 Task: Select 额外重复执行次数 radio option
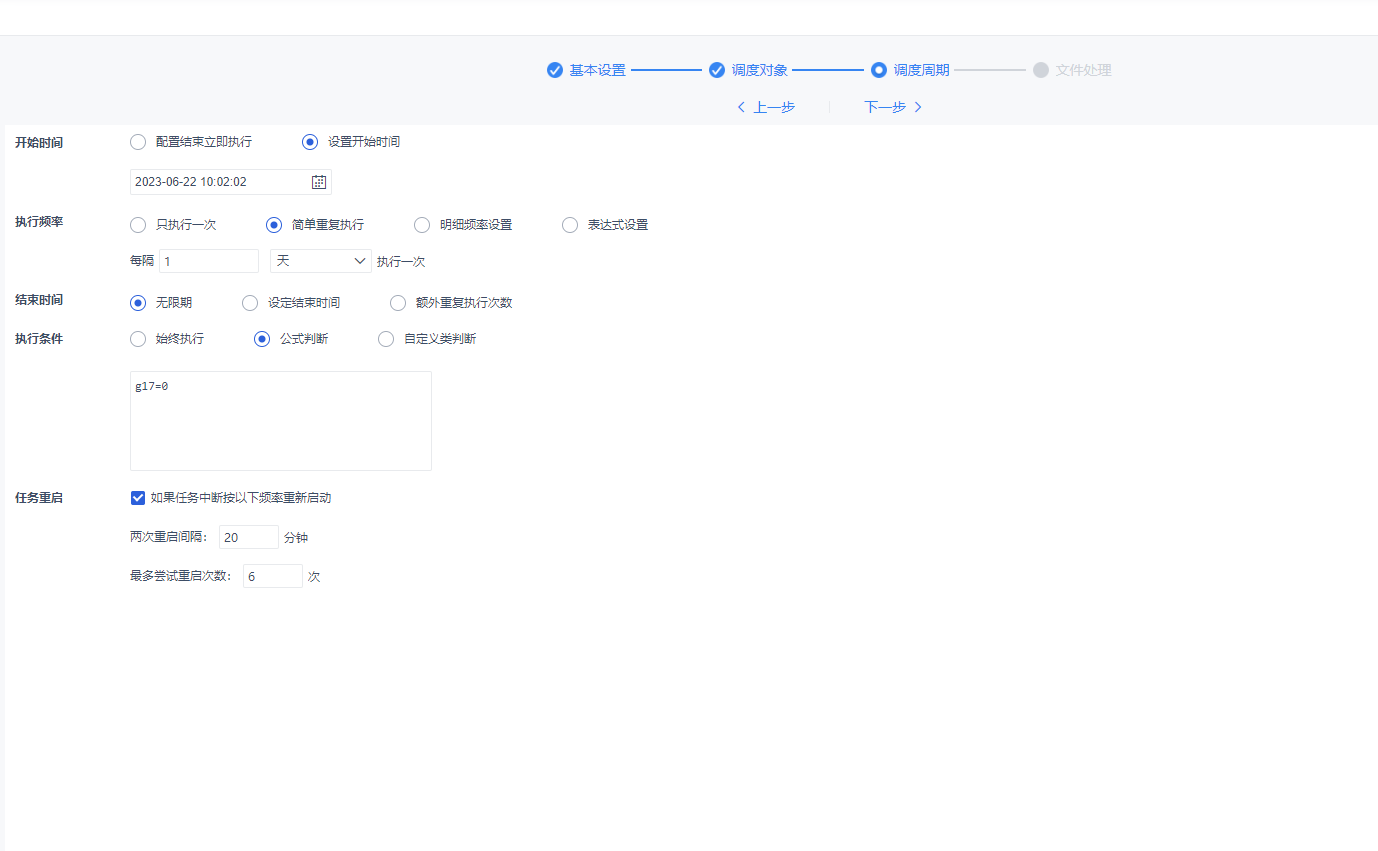click(x=398, y=303)
